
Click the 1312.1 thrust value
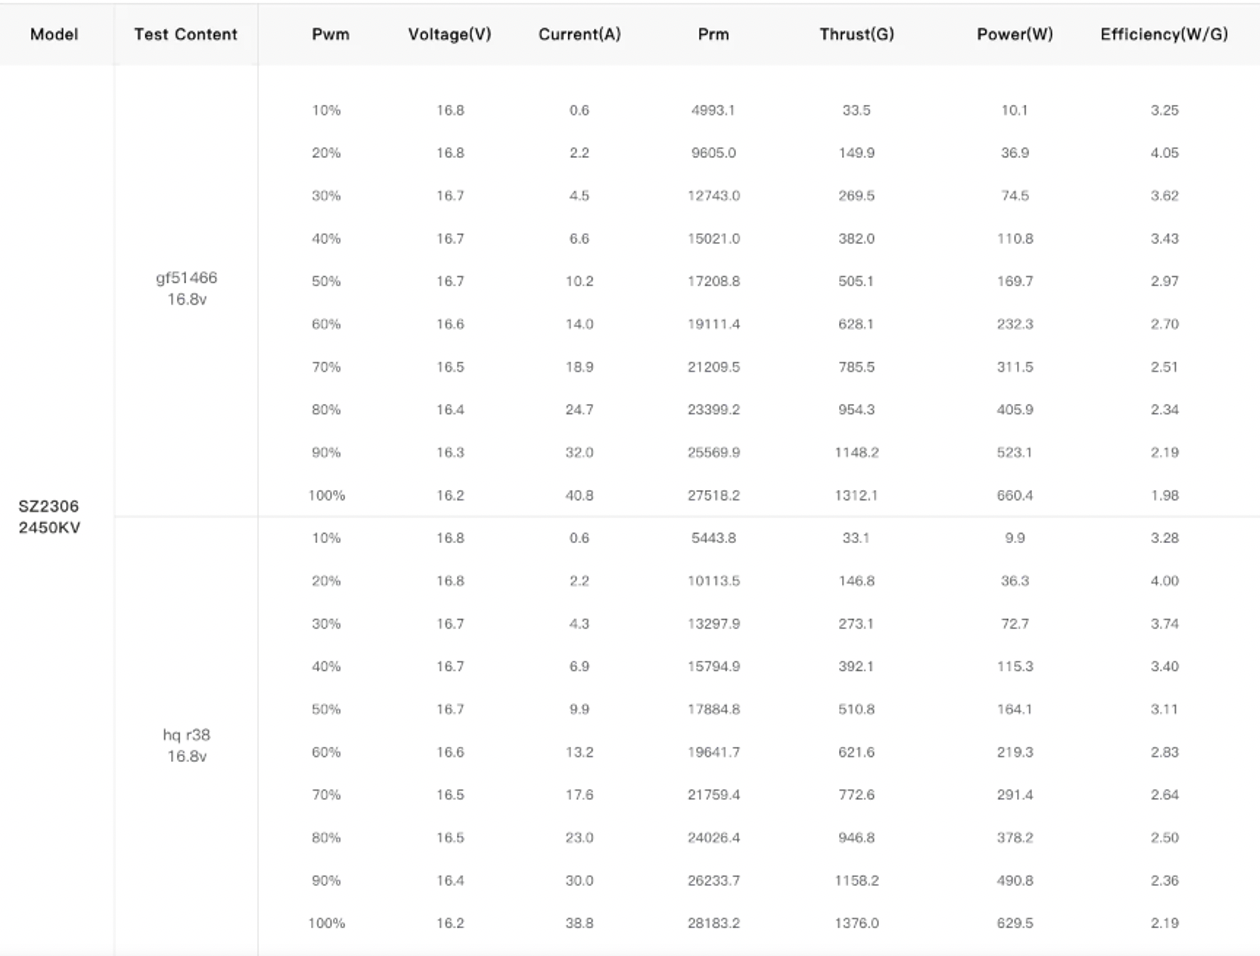(x=857, y=495)
